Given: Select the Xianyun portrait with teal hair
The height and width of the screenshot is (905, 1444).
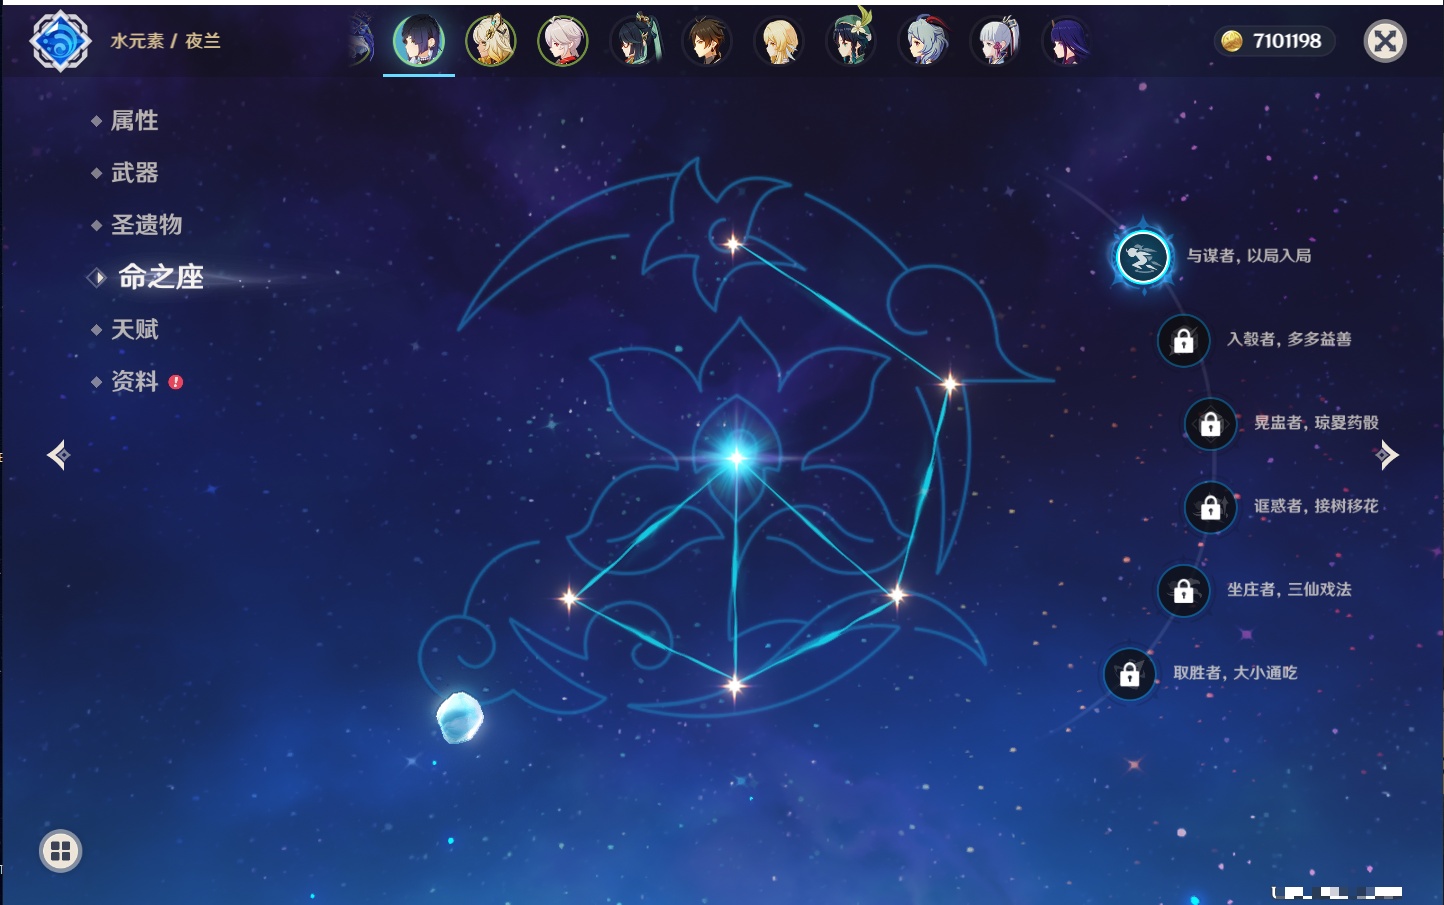Looking at the screenshot, I should pos(635,41).
